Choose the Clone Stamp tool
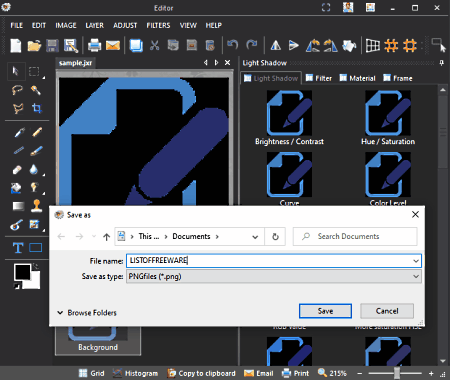 (x=36, y=206)
